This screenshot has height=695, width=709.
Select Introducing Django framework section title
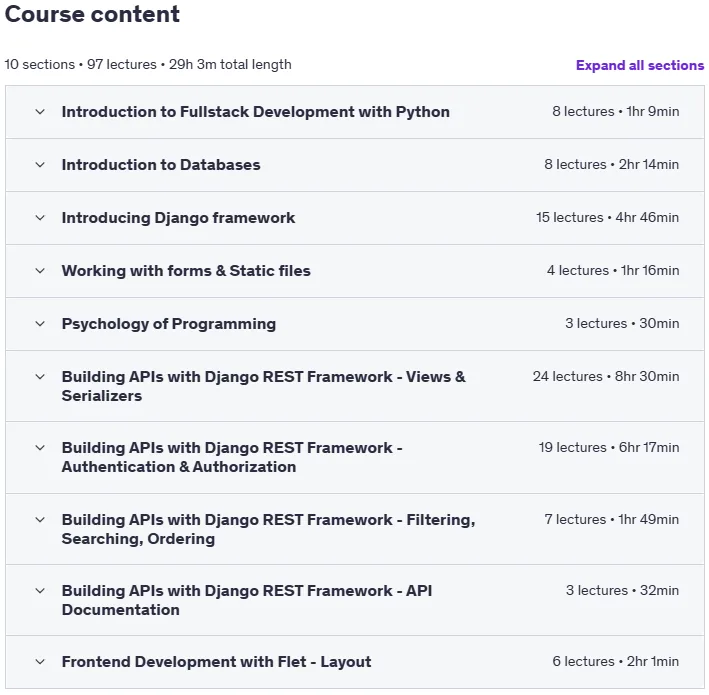point(178,218)
